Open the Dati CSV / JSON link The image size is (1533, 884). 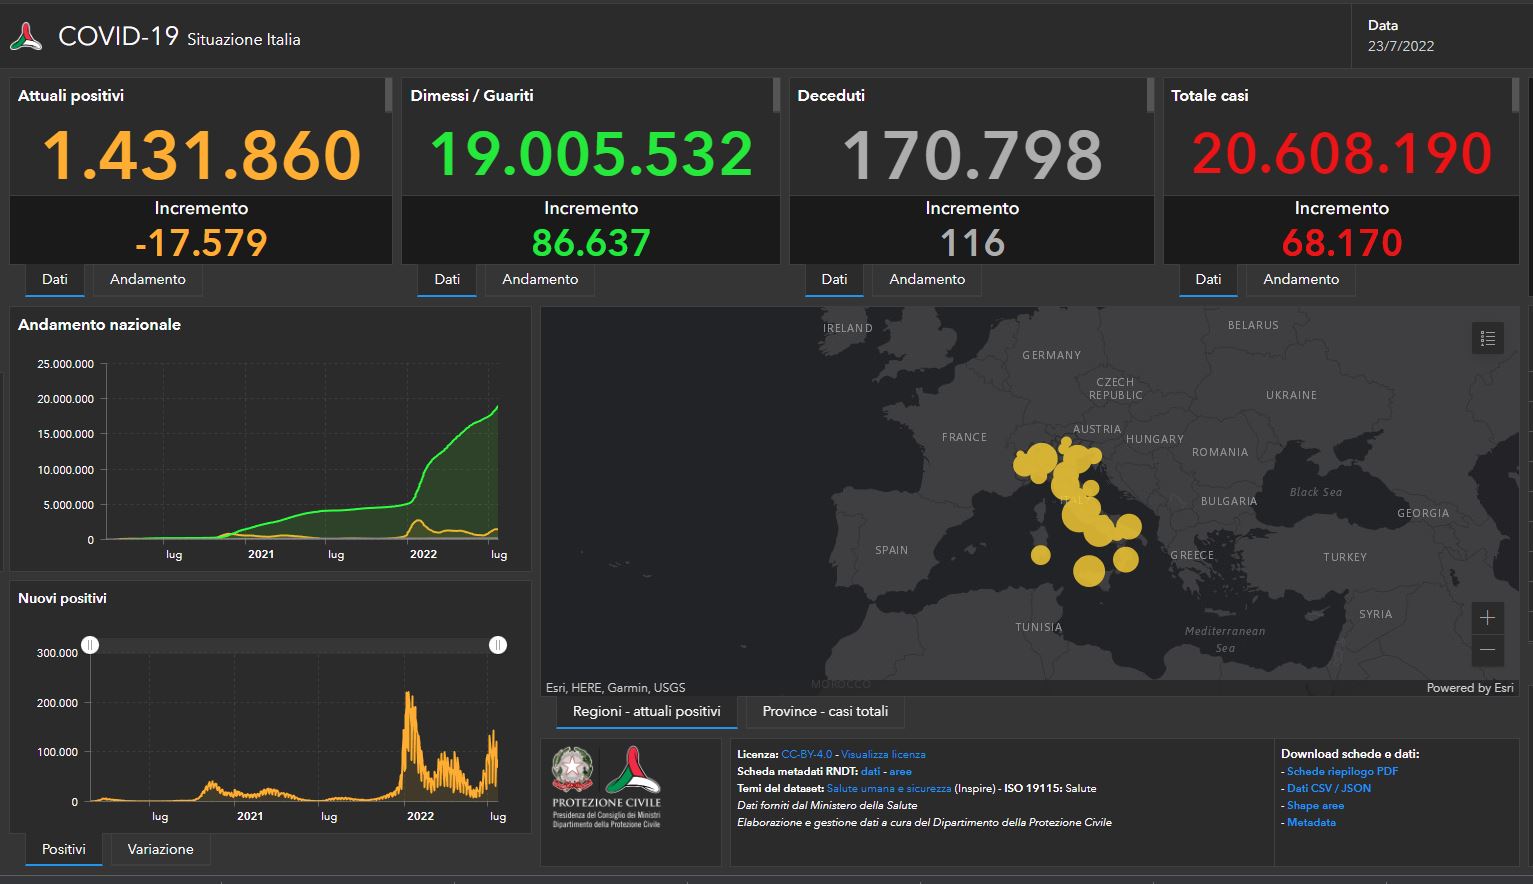pos(1328,788)
